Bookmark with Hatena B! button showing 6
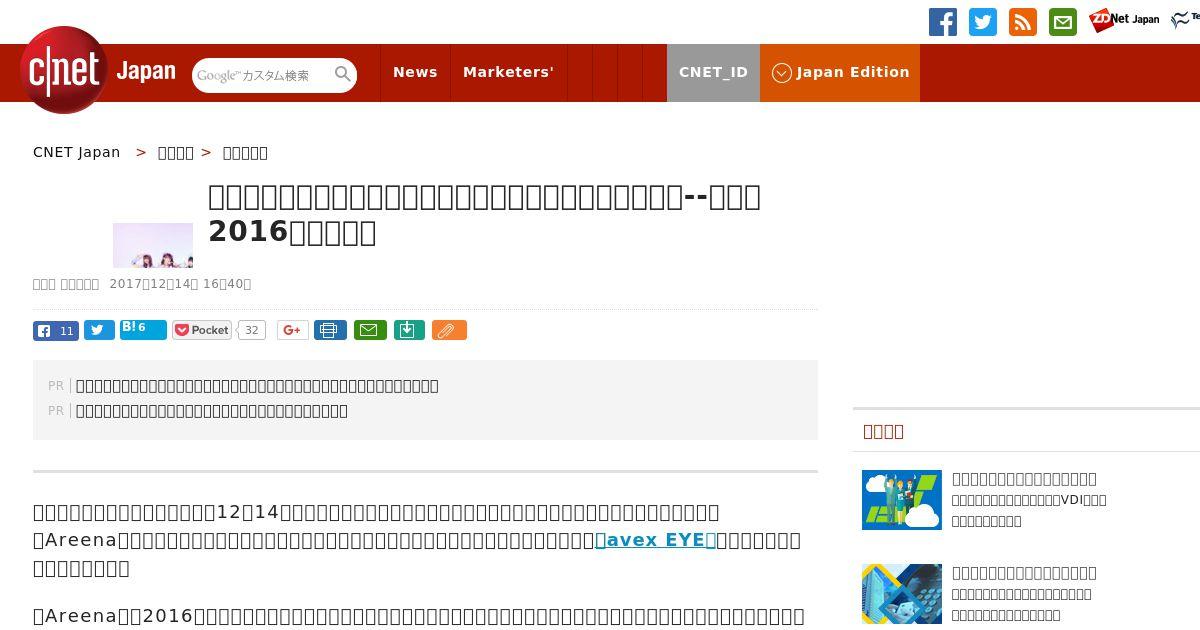Screen dimensions: 1200x630 143,329
